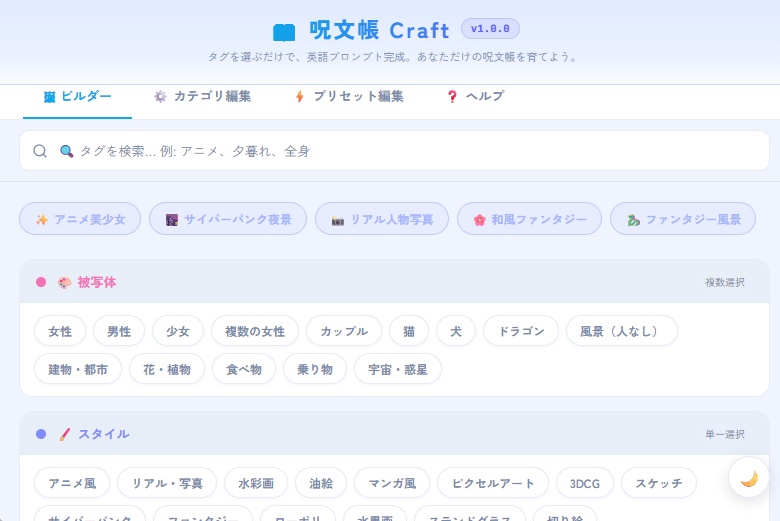Click night city icon on サイバーパンク夜景

pyautogui.click(x=172, y=219)
